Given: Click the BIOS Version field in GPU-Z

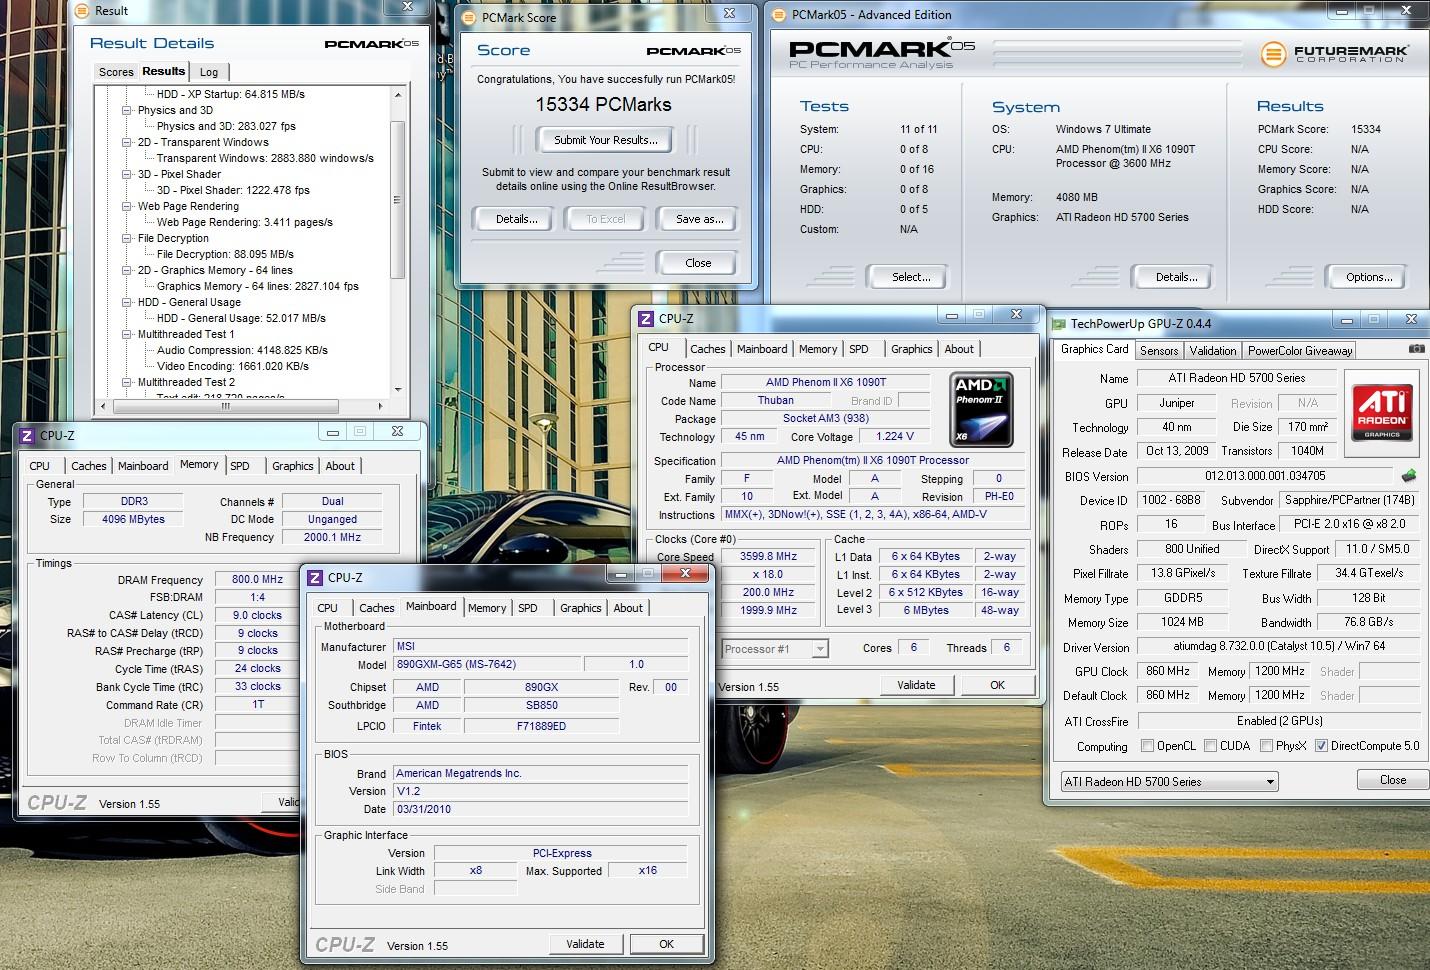Looking at the screenshot, I should coord(1265,476).
